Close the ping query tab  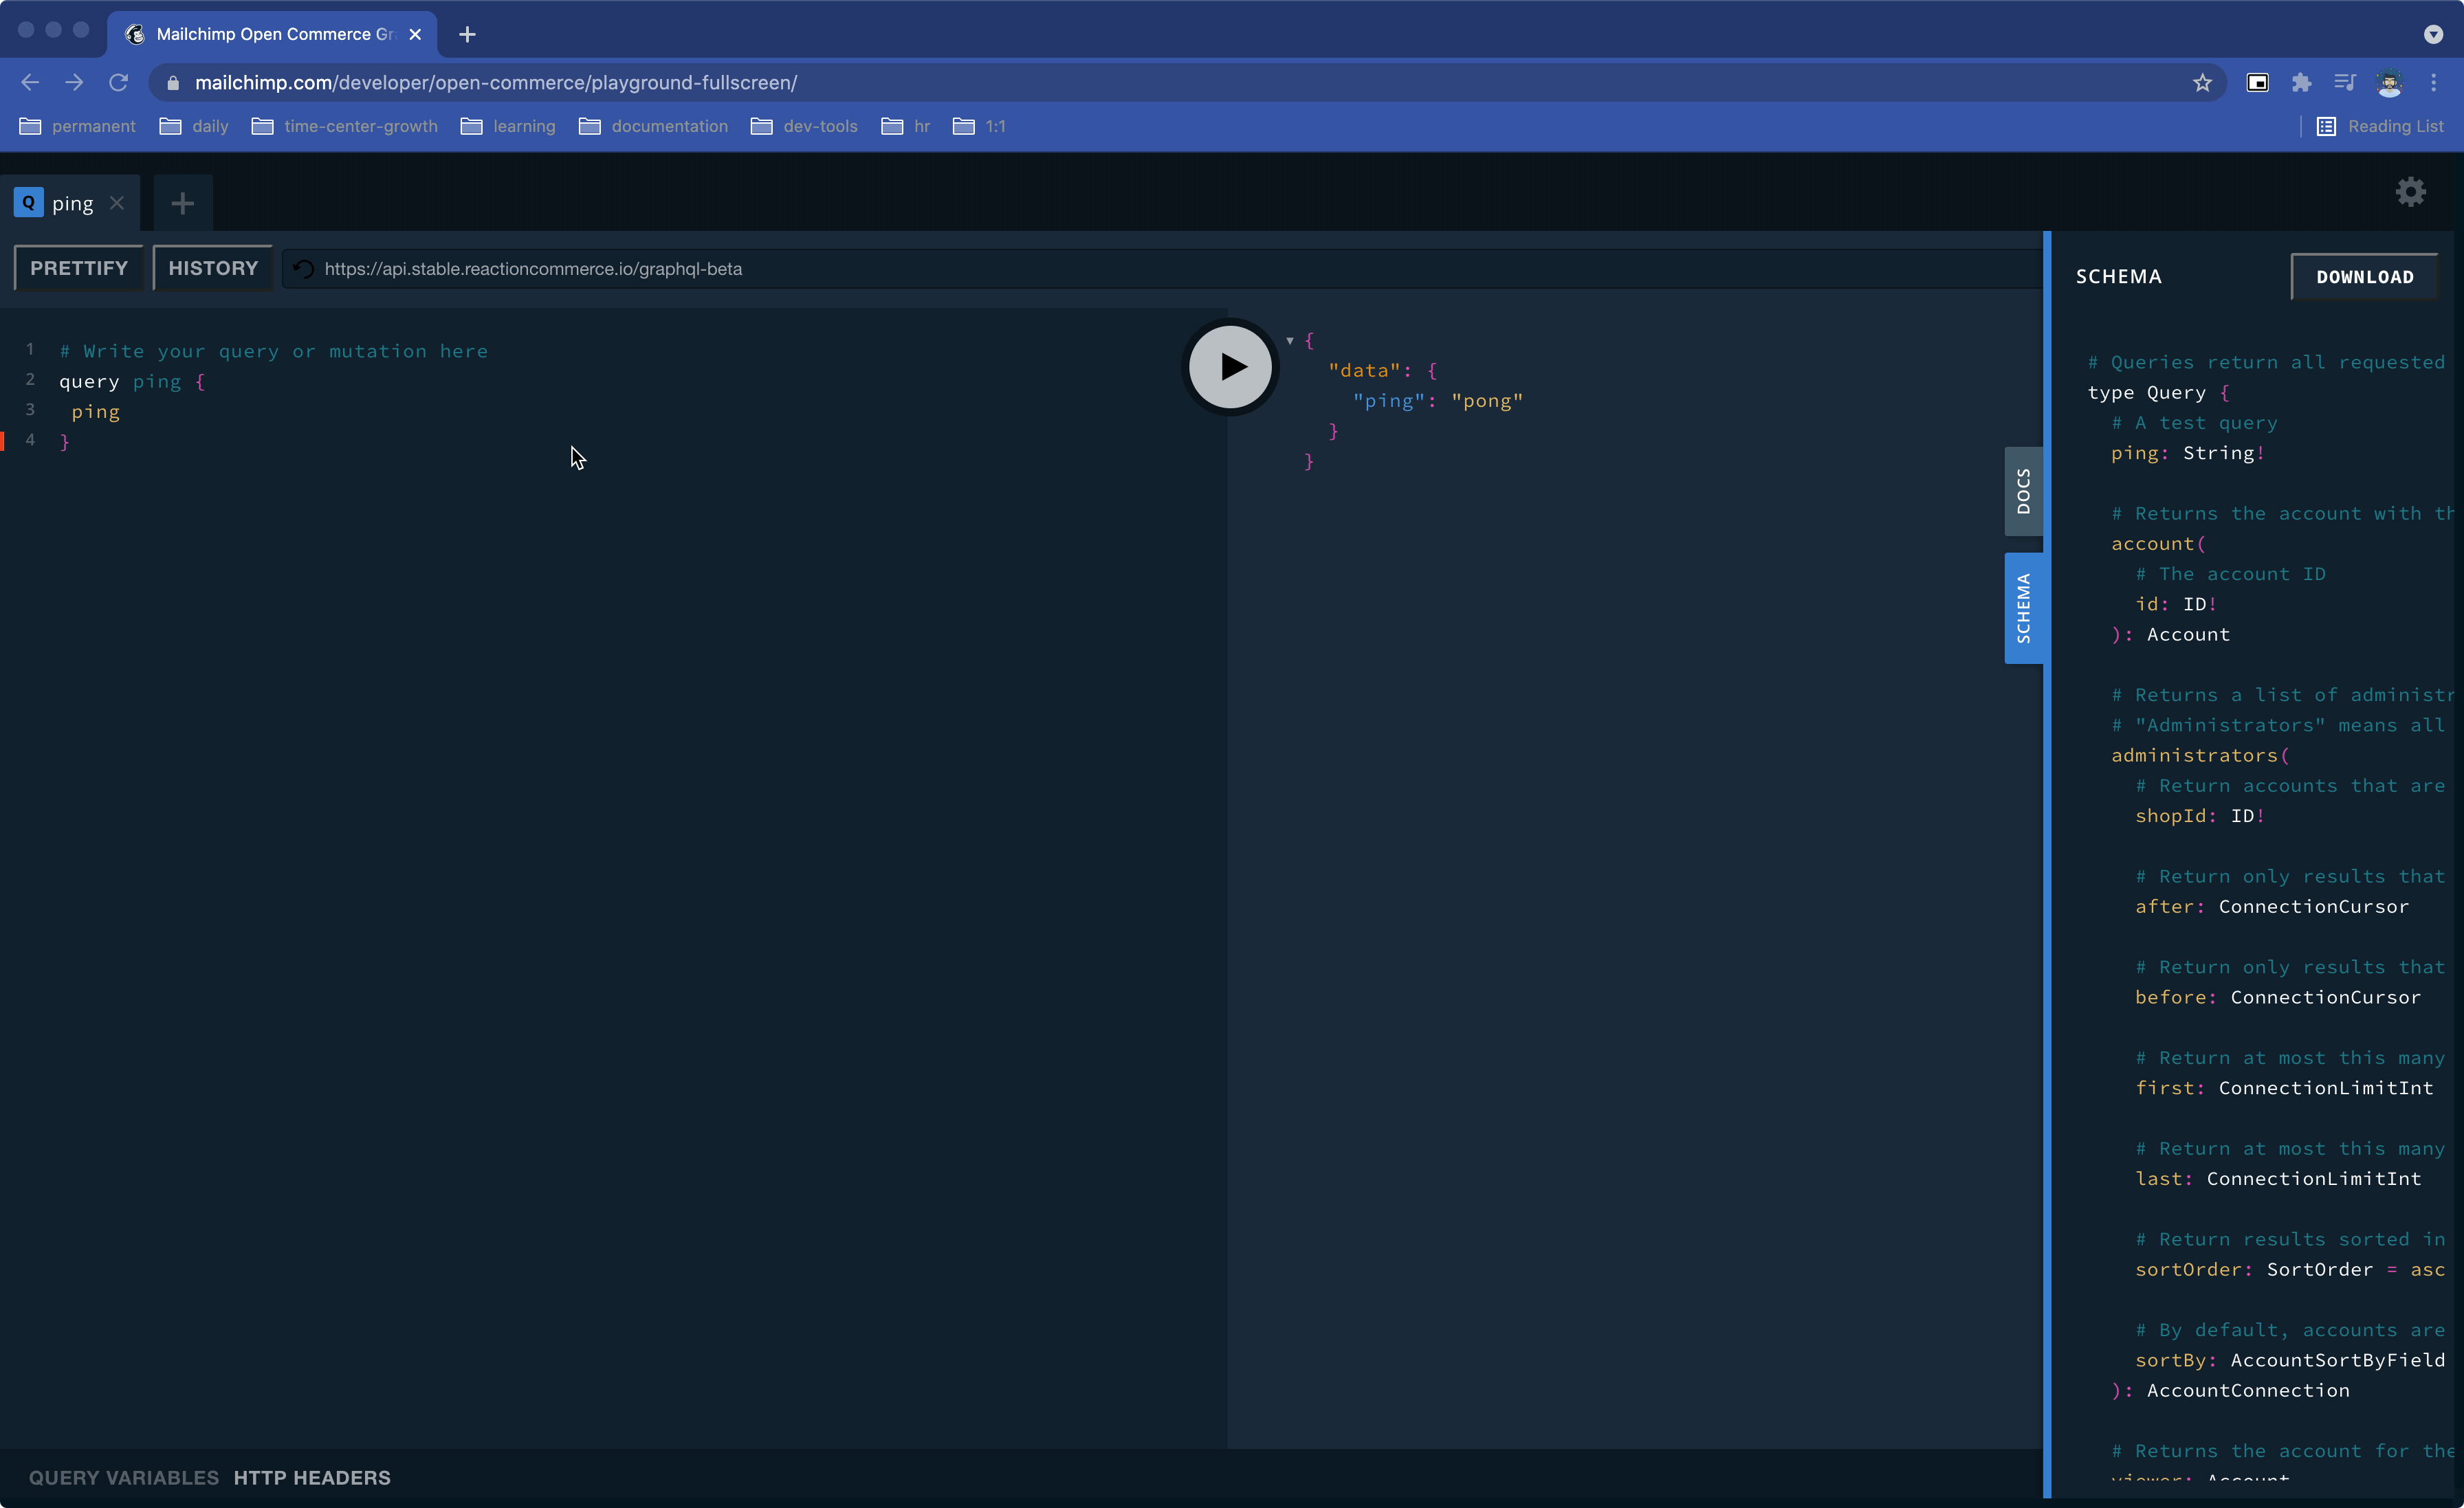(117, 203)
